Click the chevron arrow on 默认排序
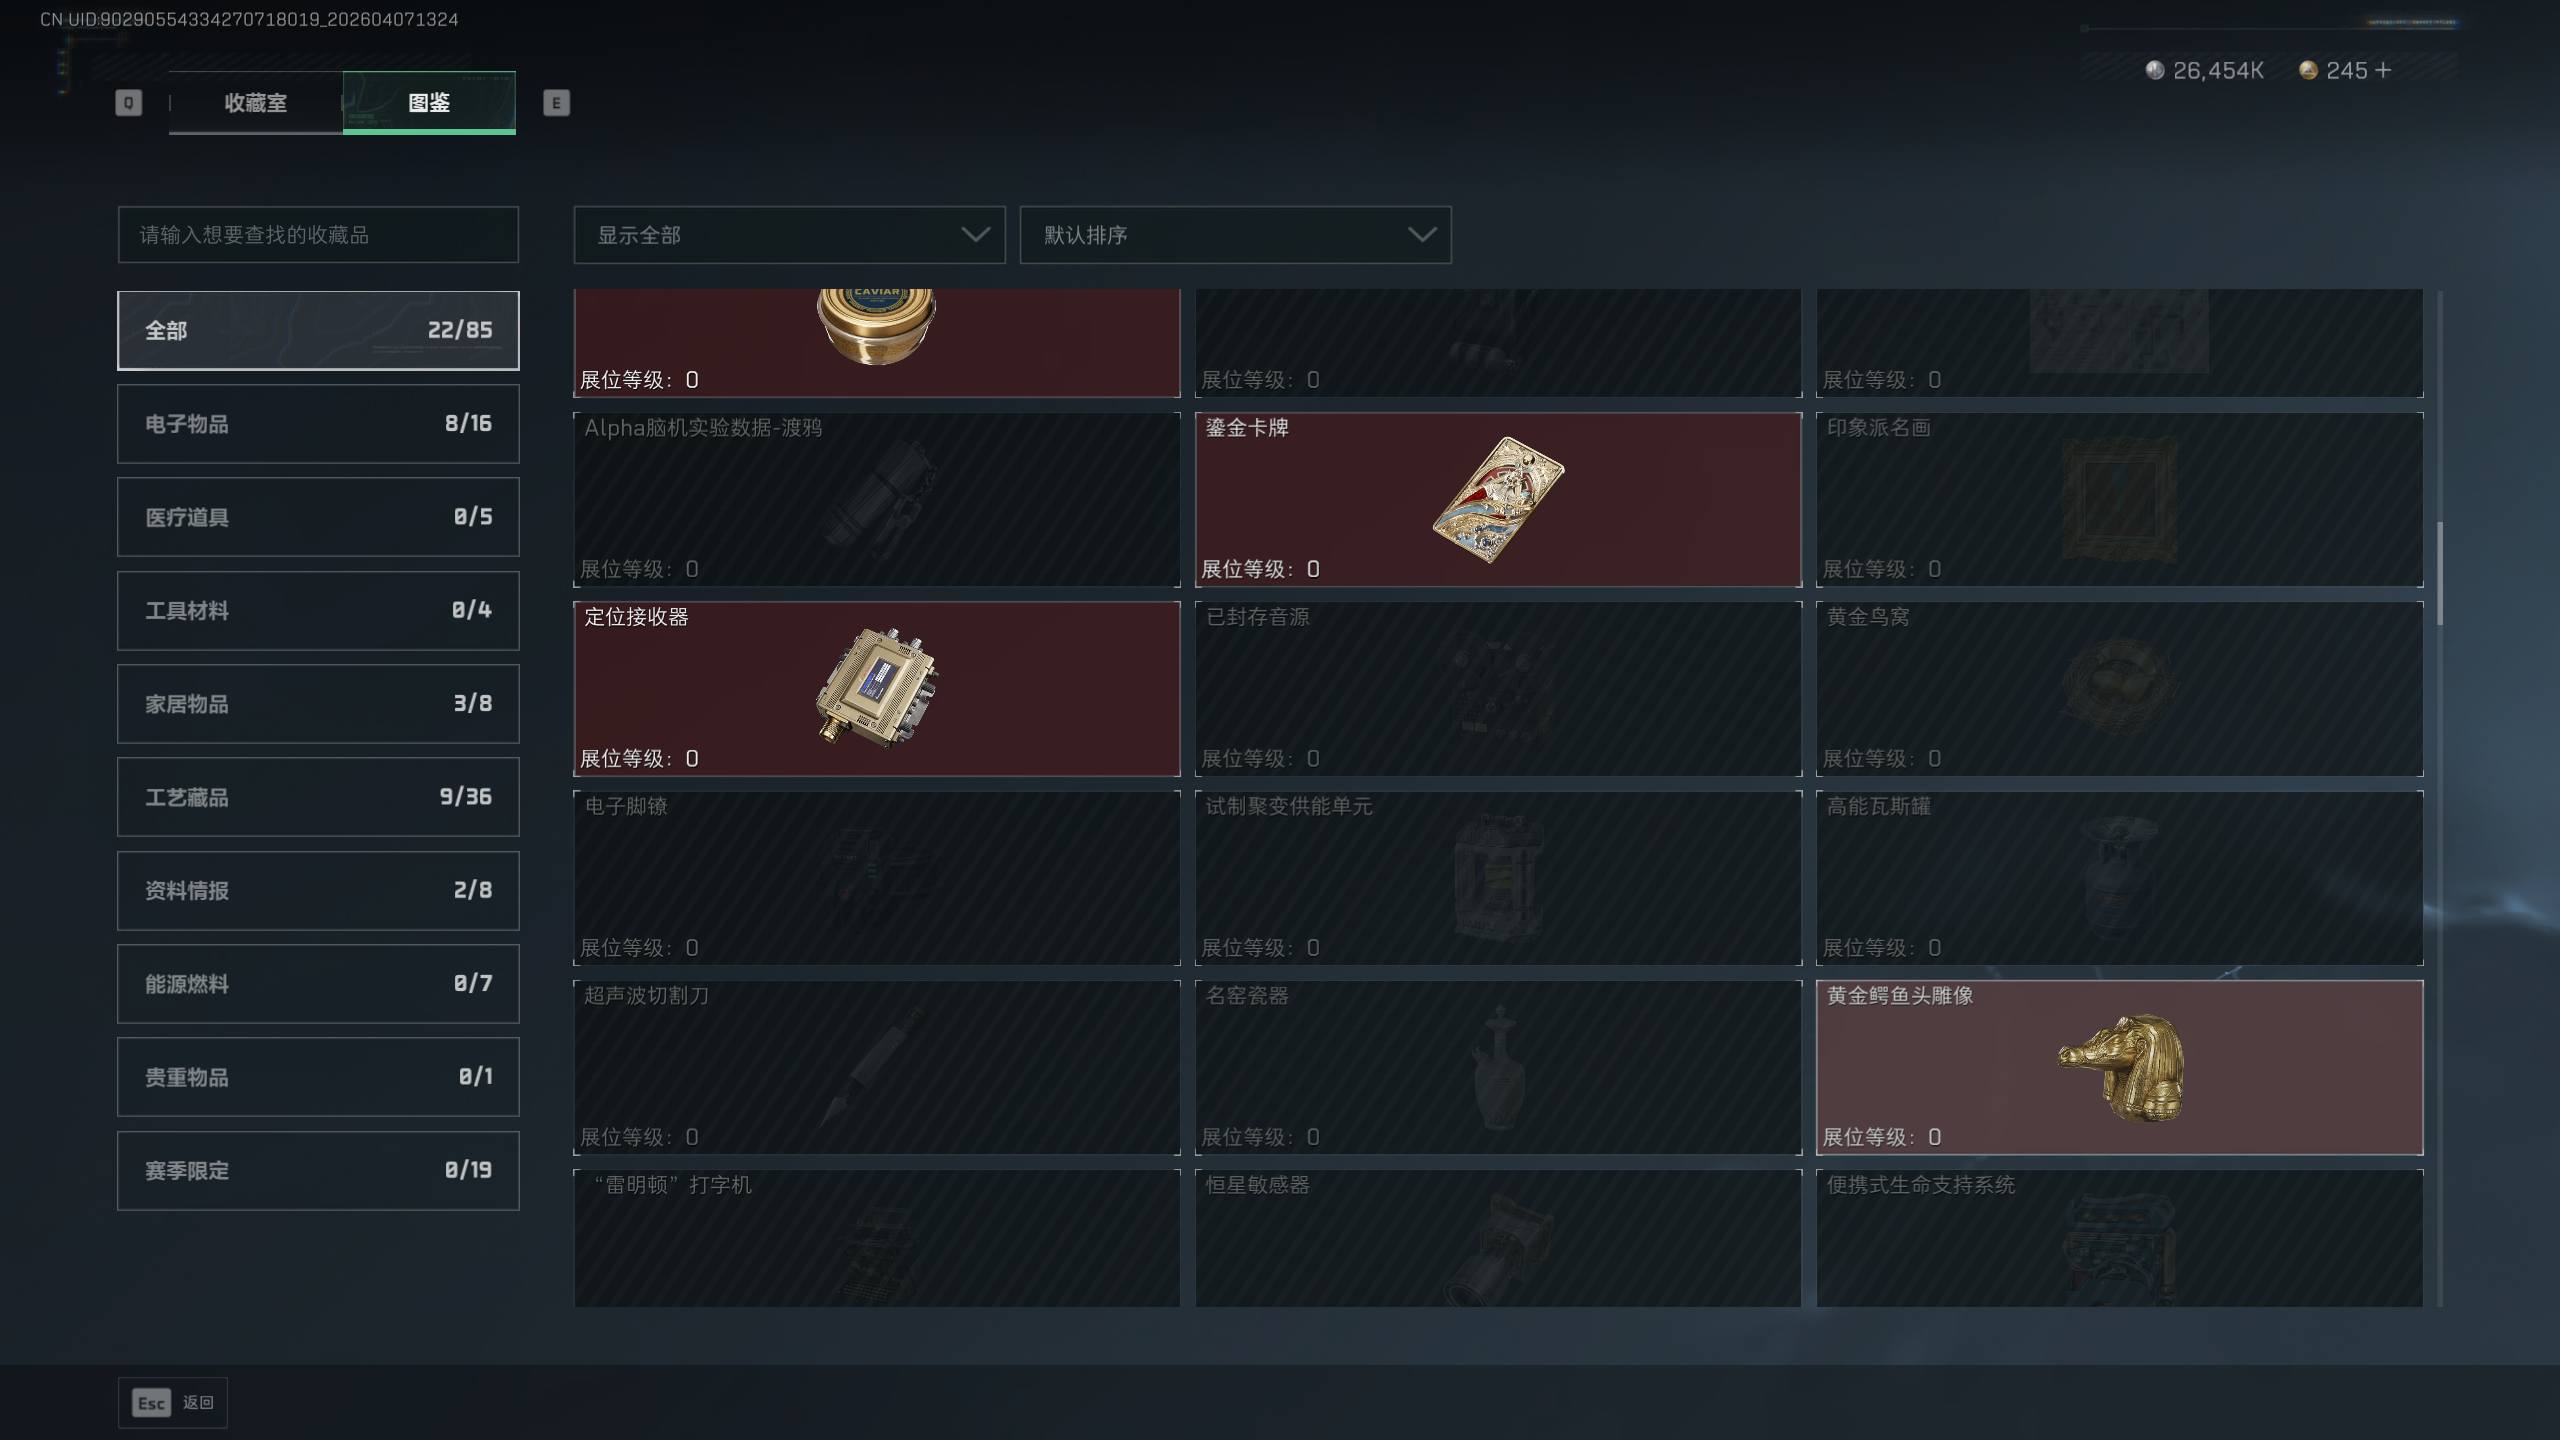The width and height of the screenshot is (2560, 1440). (1422, 235)
